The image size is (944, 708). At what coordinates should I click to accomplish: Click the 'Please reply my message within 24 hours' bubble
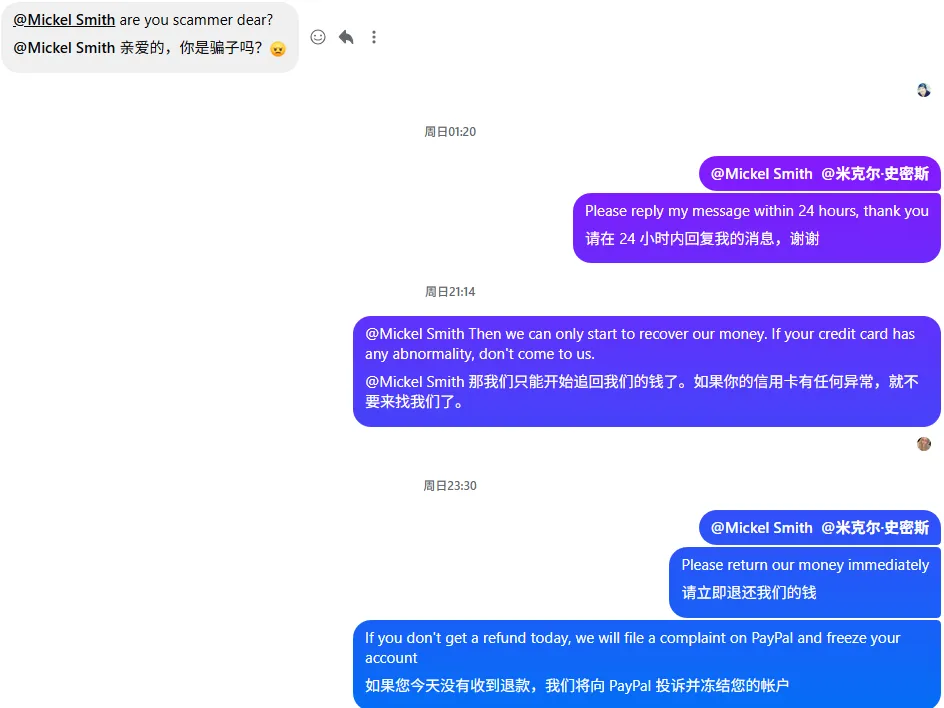pyautogui.click(x=757, y=228)
